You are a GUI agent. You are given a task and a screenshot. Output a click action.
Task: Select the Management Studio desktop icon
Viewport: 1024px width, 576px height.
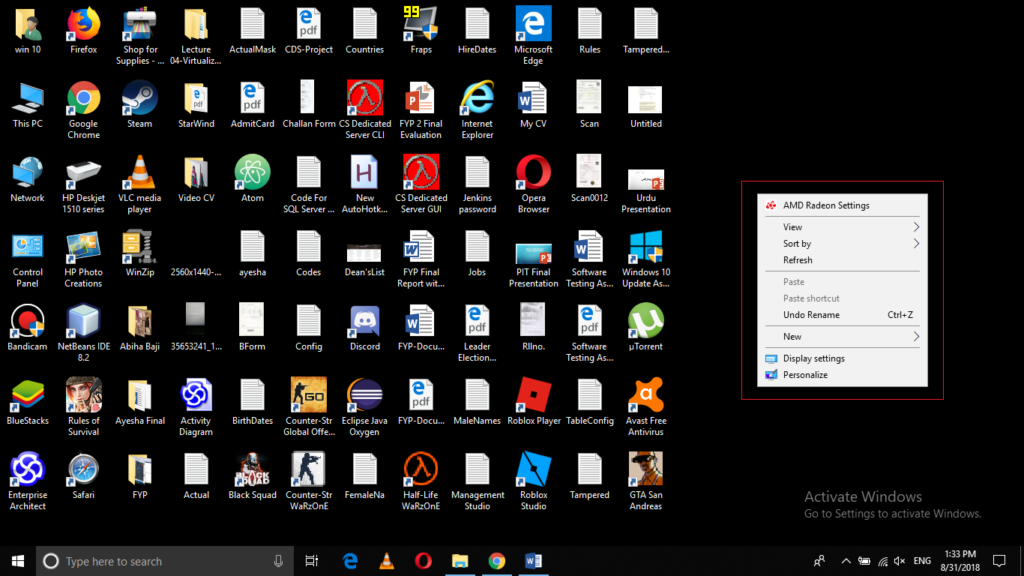pos(477,481)
